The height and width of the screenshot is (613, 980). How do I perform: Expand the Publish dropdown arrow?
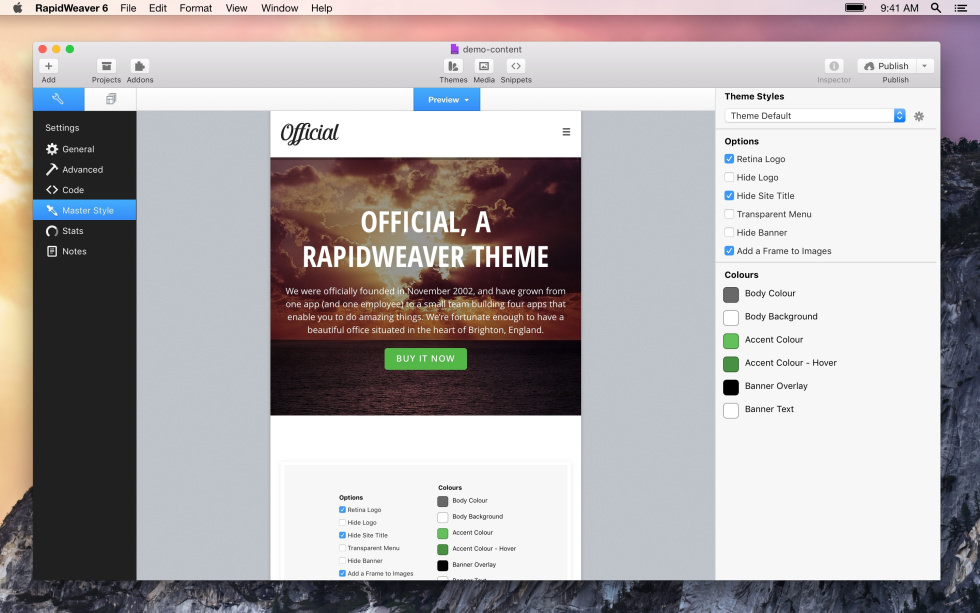pos(925,66)
